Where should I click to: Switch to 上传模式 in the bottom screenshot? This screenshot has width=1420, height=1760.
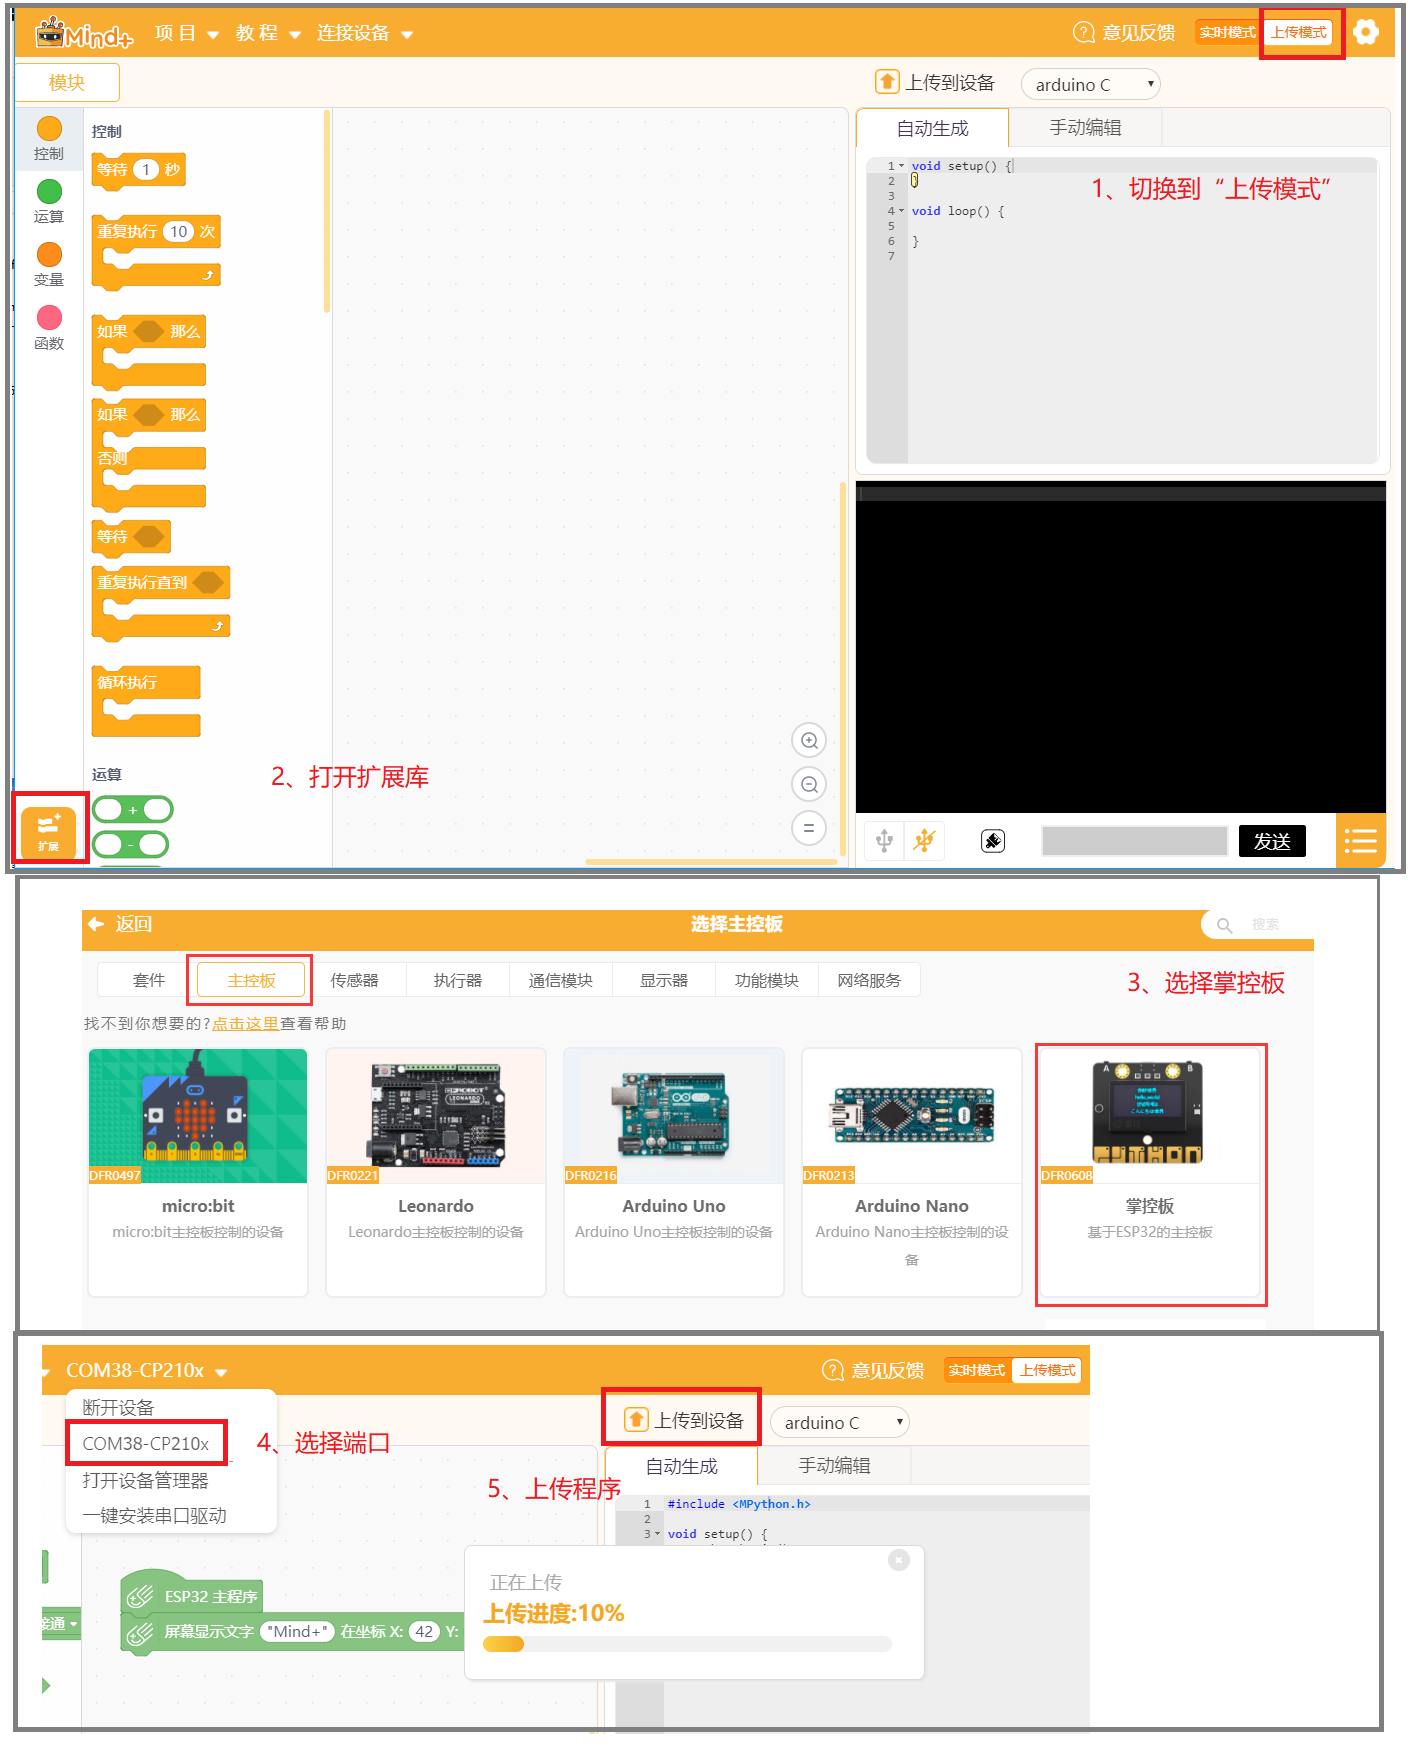click(x=1047, y=1370)
